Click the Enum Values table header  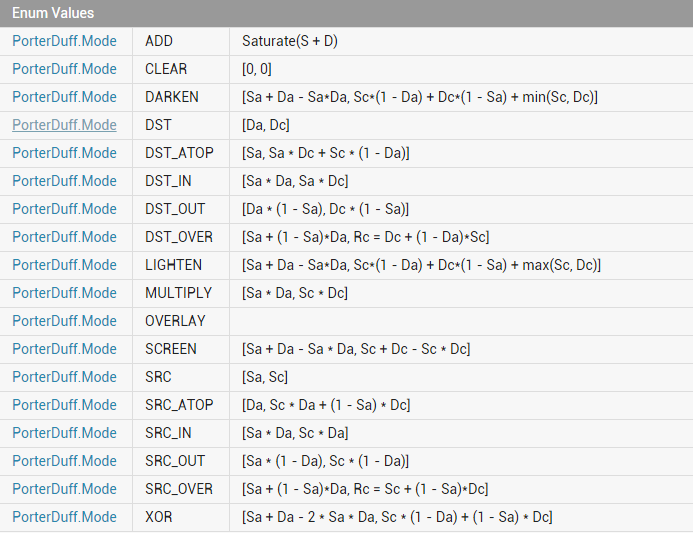pos(346,13)
